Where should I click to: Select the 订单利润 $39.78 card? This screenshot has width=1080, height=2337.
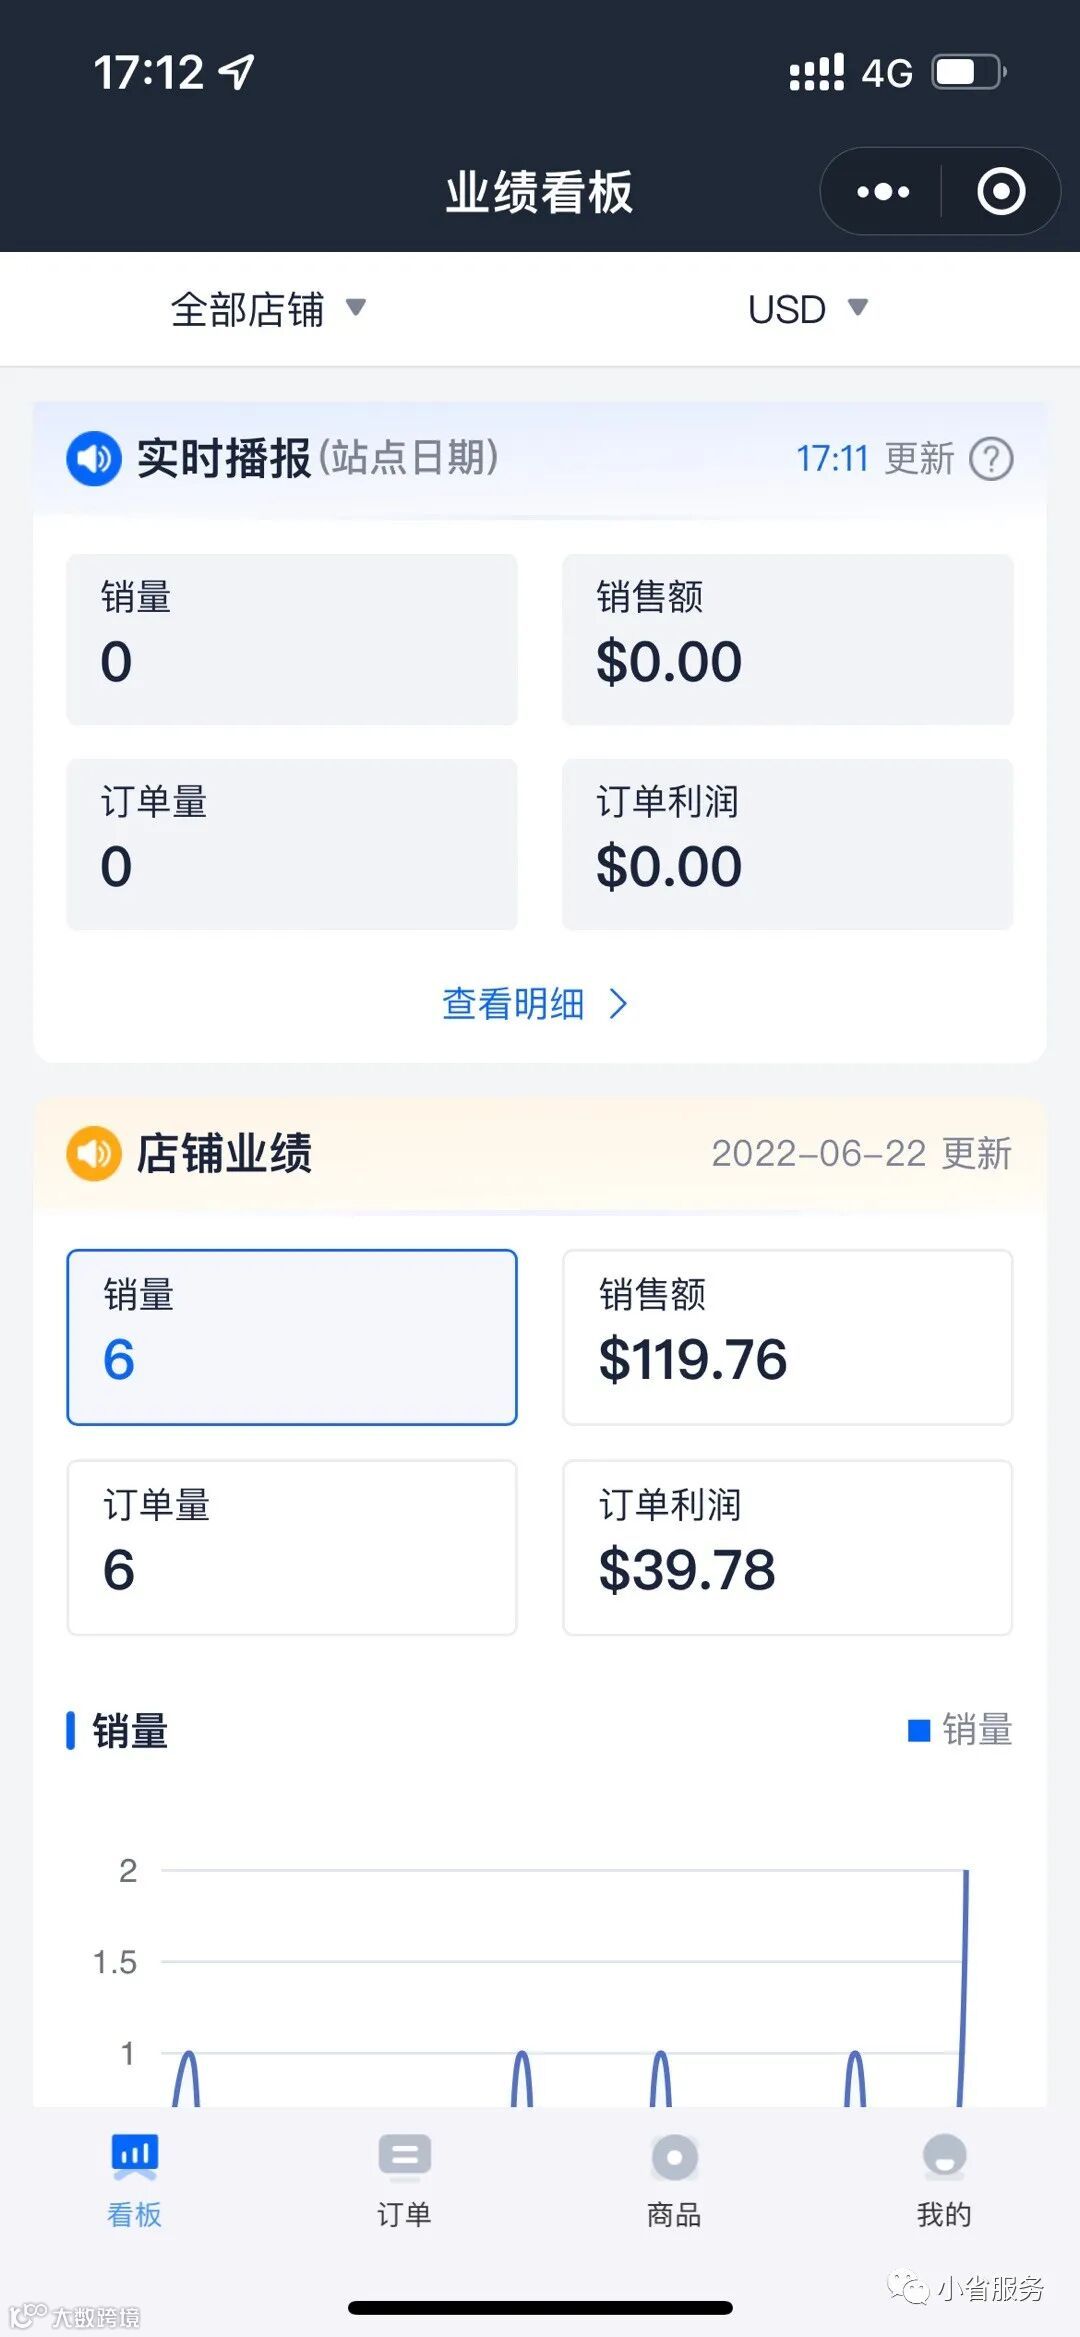(x=787, y=1547)
